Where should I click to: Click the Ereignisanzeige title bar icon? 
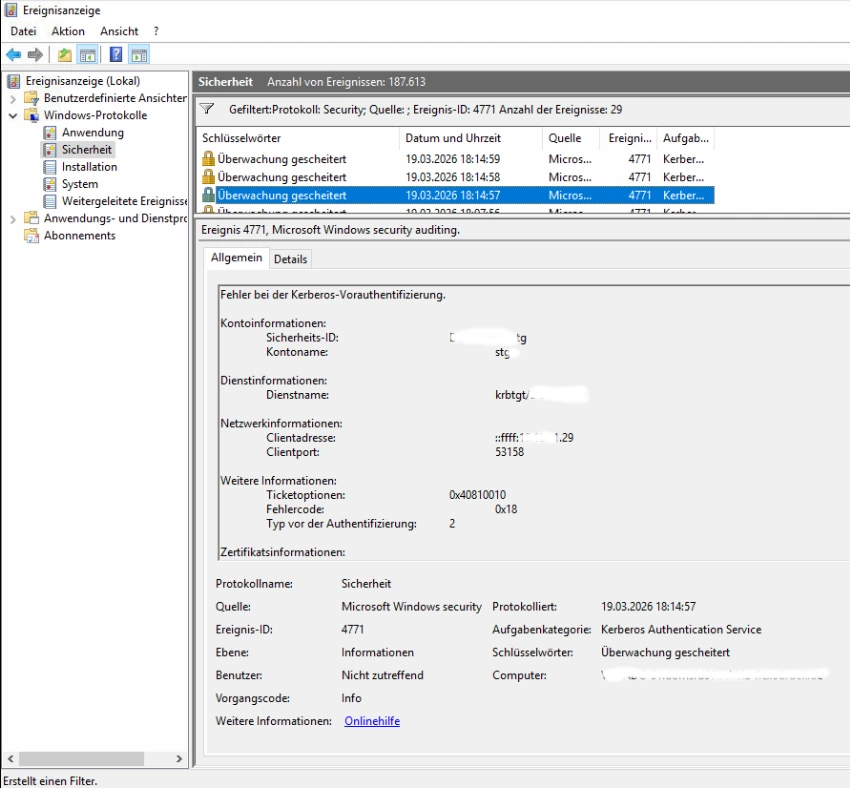[10, 10]
